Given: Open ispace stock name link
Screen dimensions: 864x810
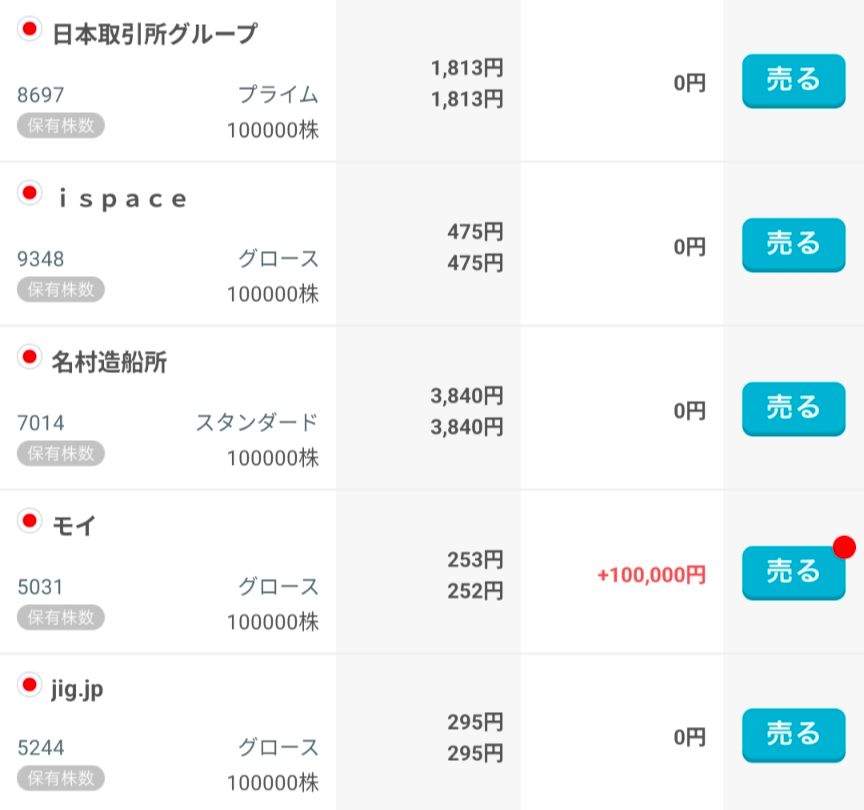Looking at the screenshot, I should tap(122, 198).
